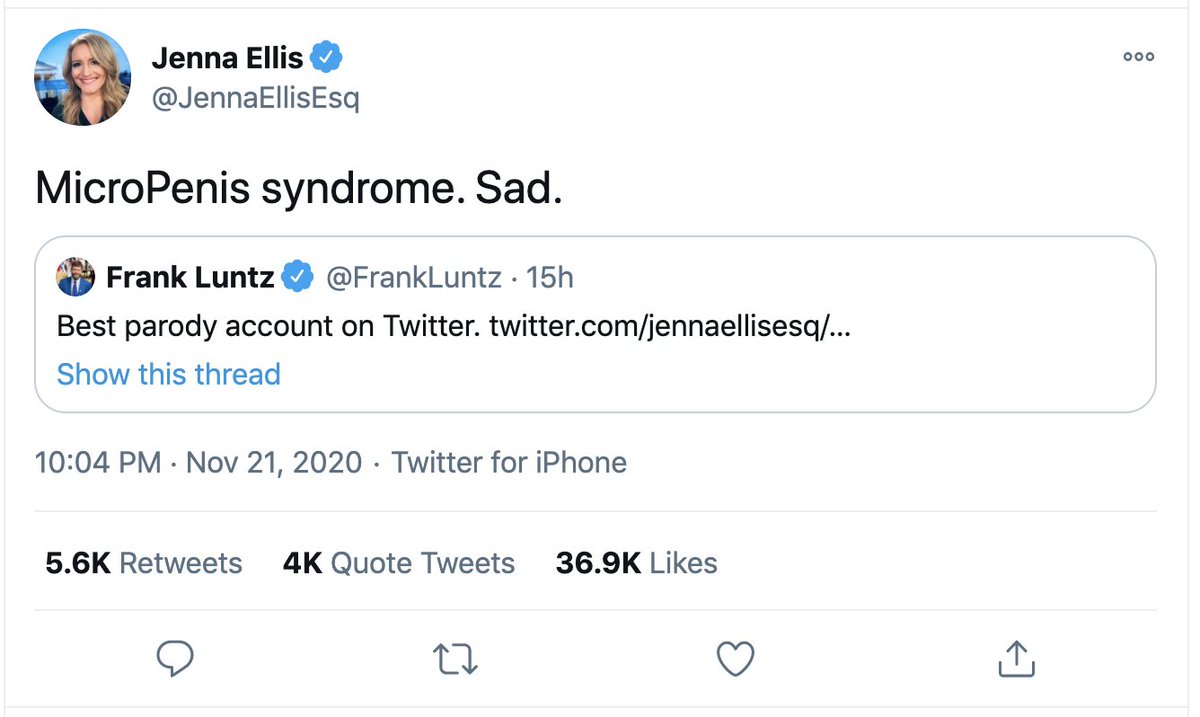Open the three-dot more options menu
This screenshot has height=717, width=1200.
[1138, 57]
